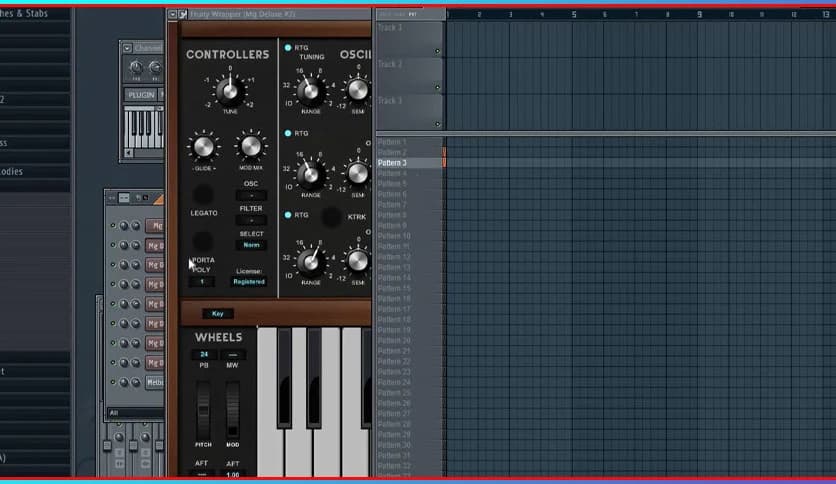This screenshot has width=836, height=484.
Task: Click the PB range value 24
Action: 204,354
